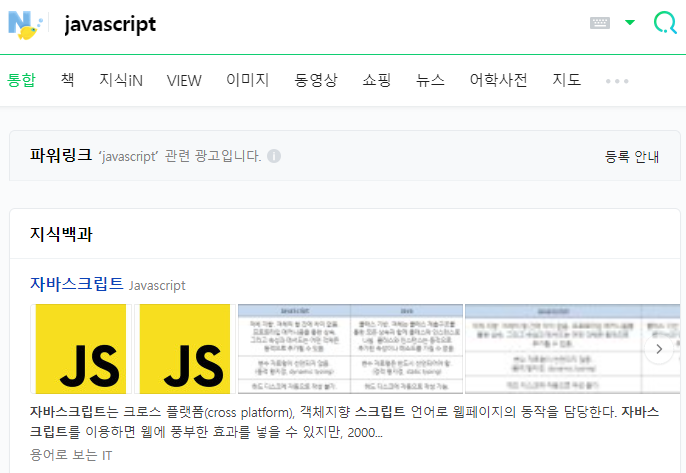Open the second JS logo thumbnail
The width and height of the screenshot is (686, 473).
point(185,349)
